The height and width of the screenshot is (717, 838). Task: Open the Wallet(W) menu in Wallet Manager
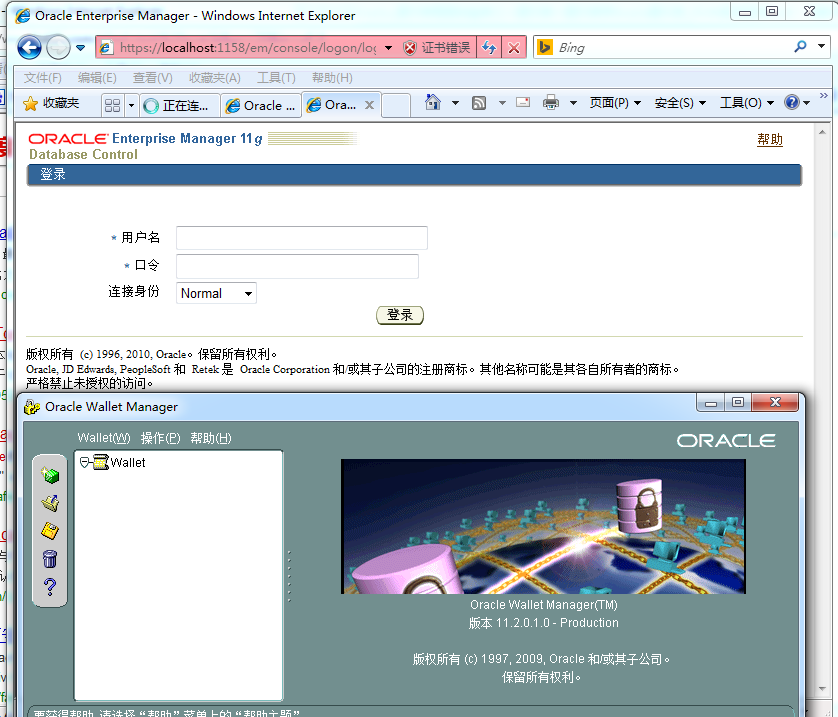(104, 438)
